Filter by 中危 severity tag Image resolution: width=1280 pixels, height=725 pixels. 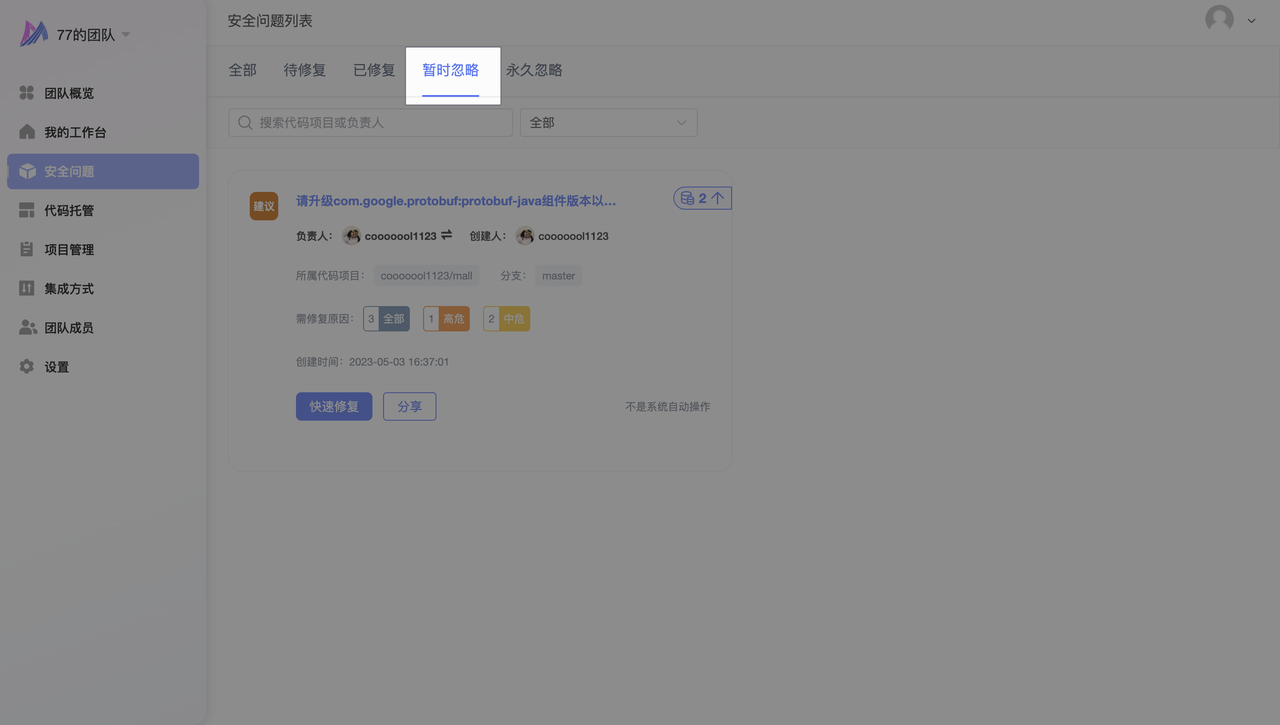click(506, 319)
